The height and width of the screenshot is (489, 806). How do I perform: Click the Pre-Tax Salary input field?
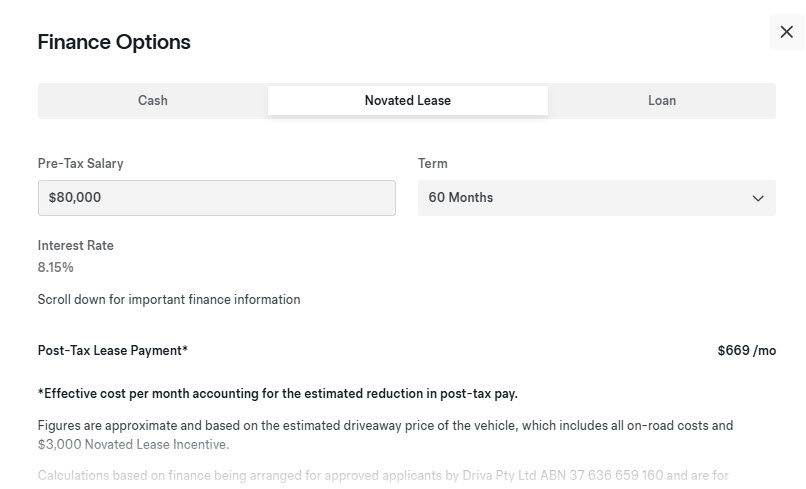pyautogui.click(x=216, y=197)
